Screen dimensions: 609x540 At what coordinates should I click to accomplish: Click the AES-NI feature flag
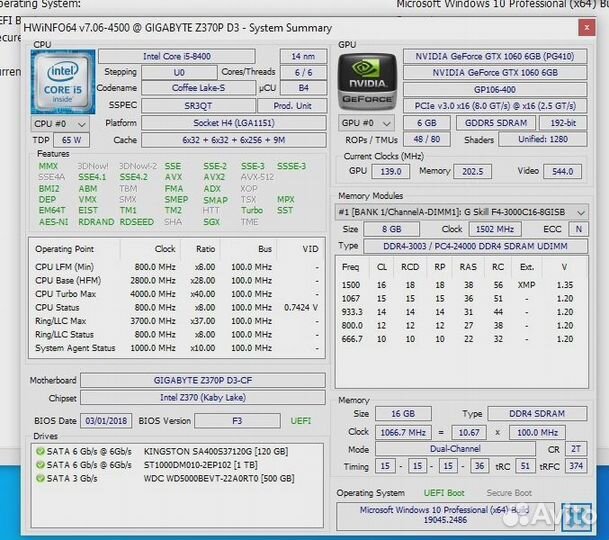point(54,222)
